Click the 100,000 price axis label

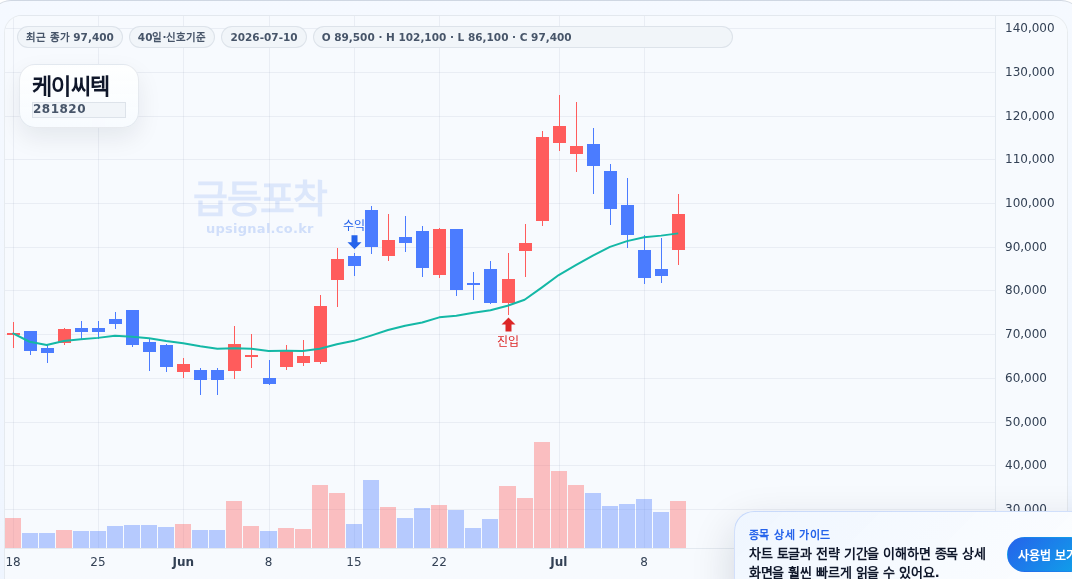pyautogui.click(x=1030, y=202)
